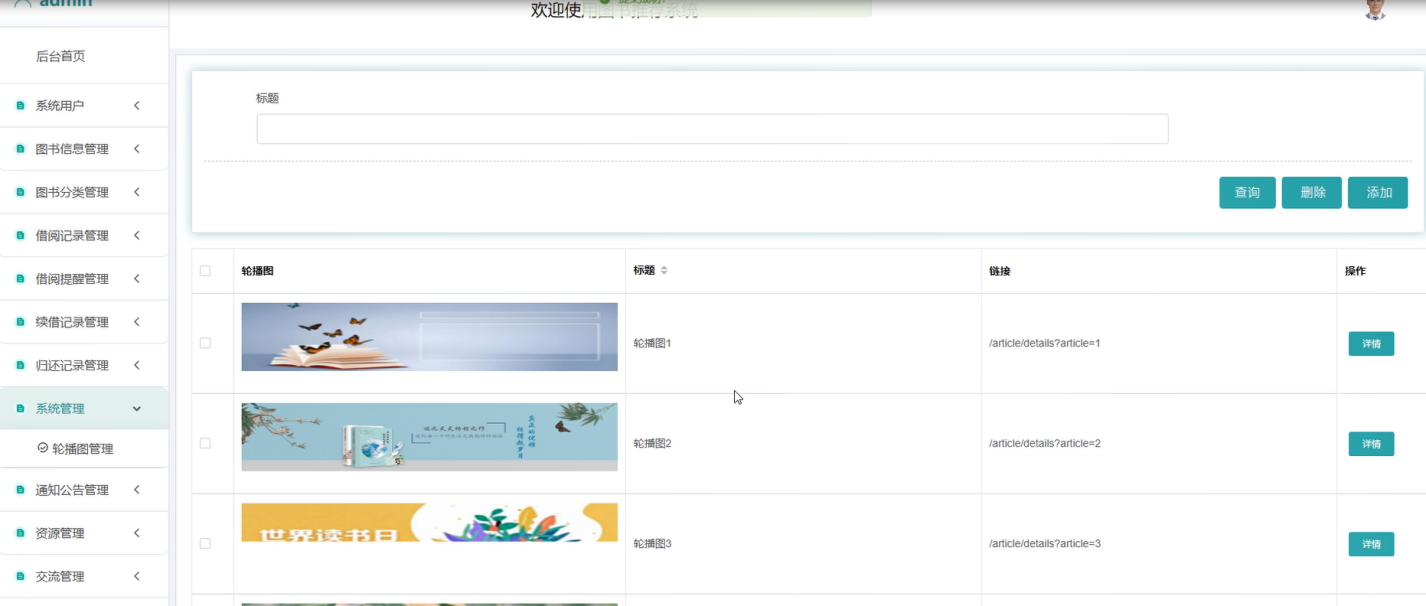This screenshot has width=1426, height=606.
Task: Click the 轮播图2 title cell
Action: 652,443
